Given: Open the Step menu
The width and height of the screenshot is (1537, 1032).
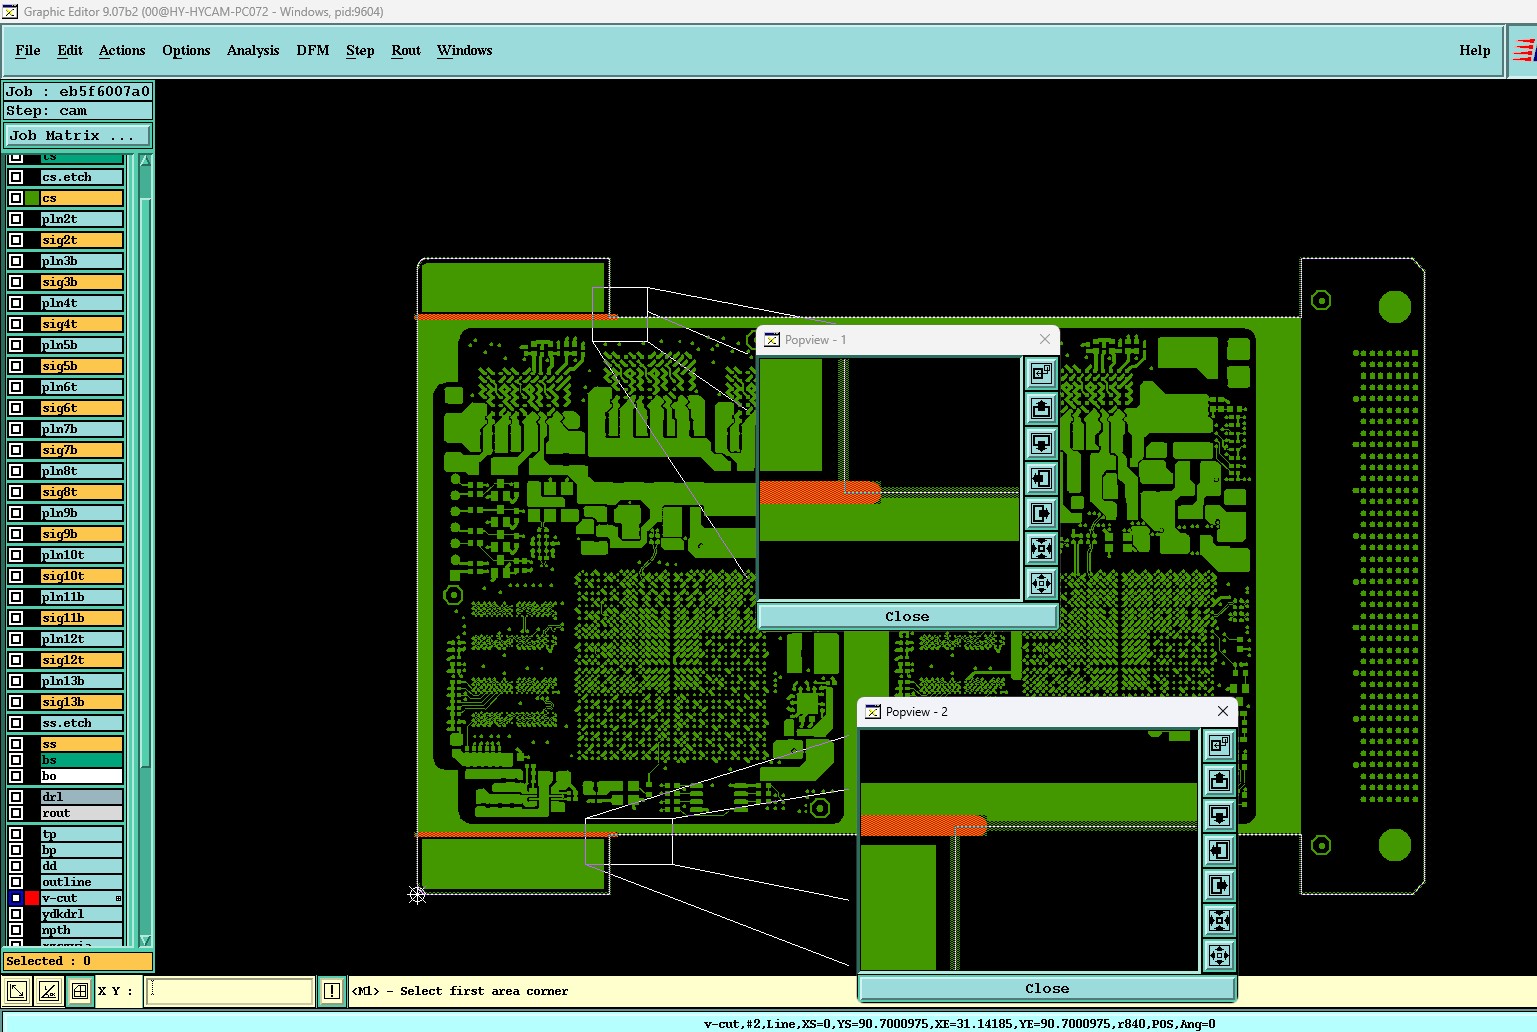Looking at the screenshot, I should (x=360, y=50).
